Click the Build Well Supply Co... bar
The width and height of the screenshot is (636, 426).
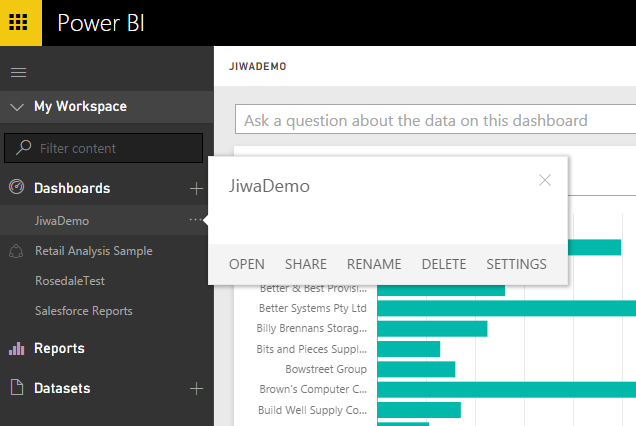pyautogui.click(x=419, y=410)
